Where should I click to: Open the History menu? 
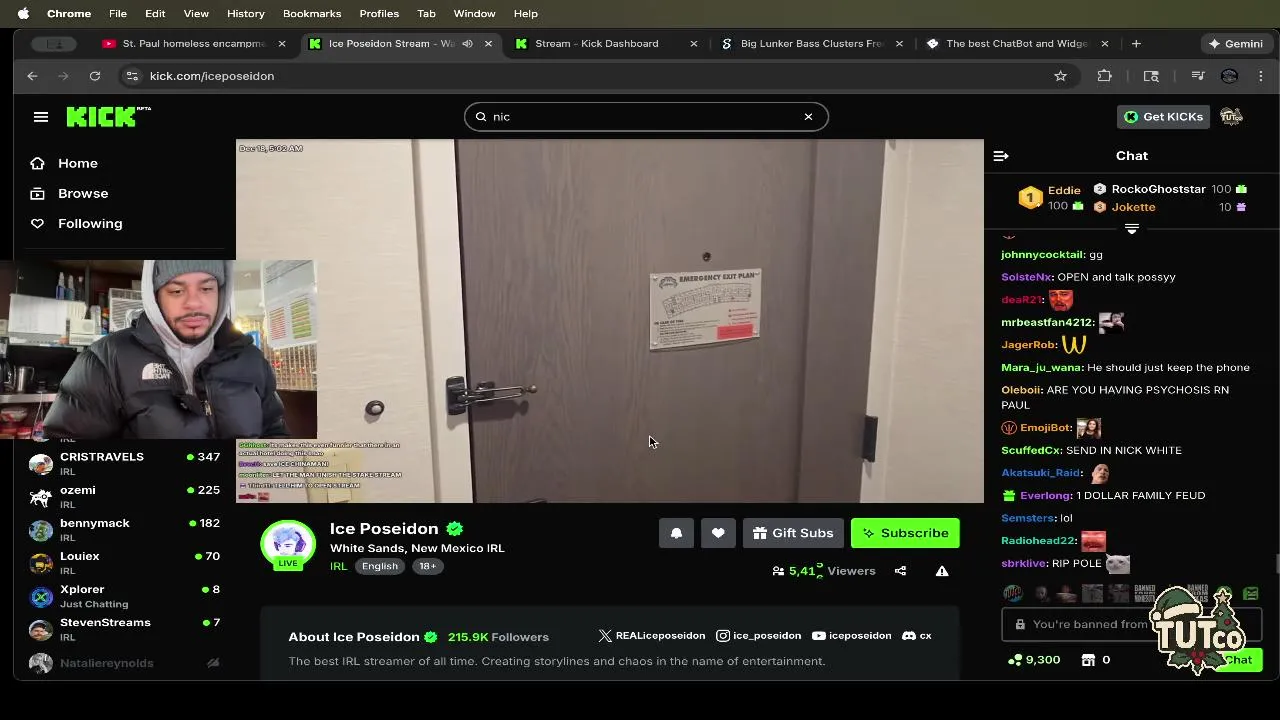tap(245, 14)
